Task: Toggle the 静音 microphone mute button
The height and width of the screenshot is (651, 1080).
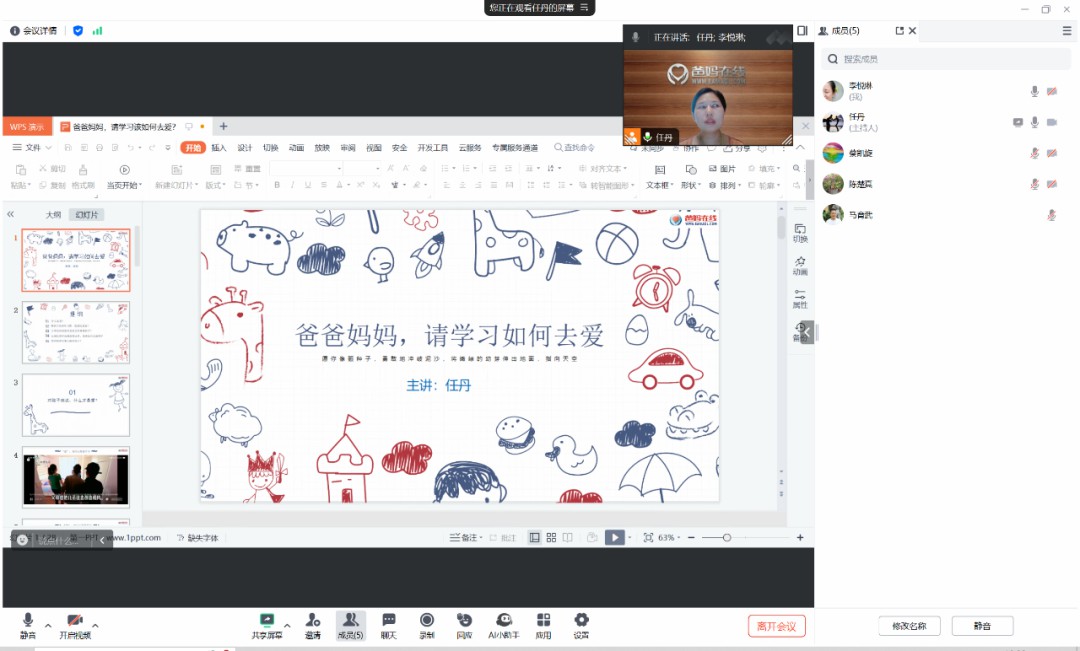Action: pos(28,625)
